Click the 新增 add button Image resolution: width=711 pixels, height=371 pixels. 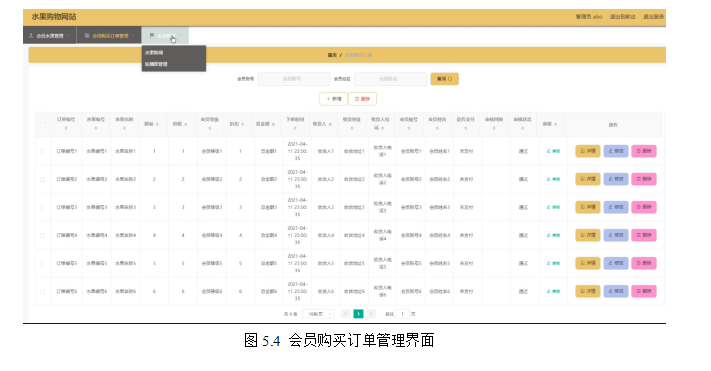click(x=334, y=99)
